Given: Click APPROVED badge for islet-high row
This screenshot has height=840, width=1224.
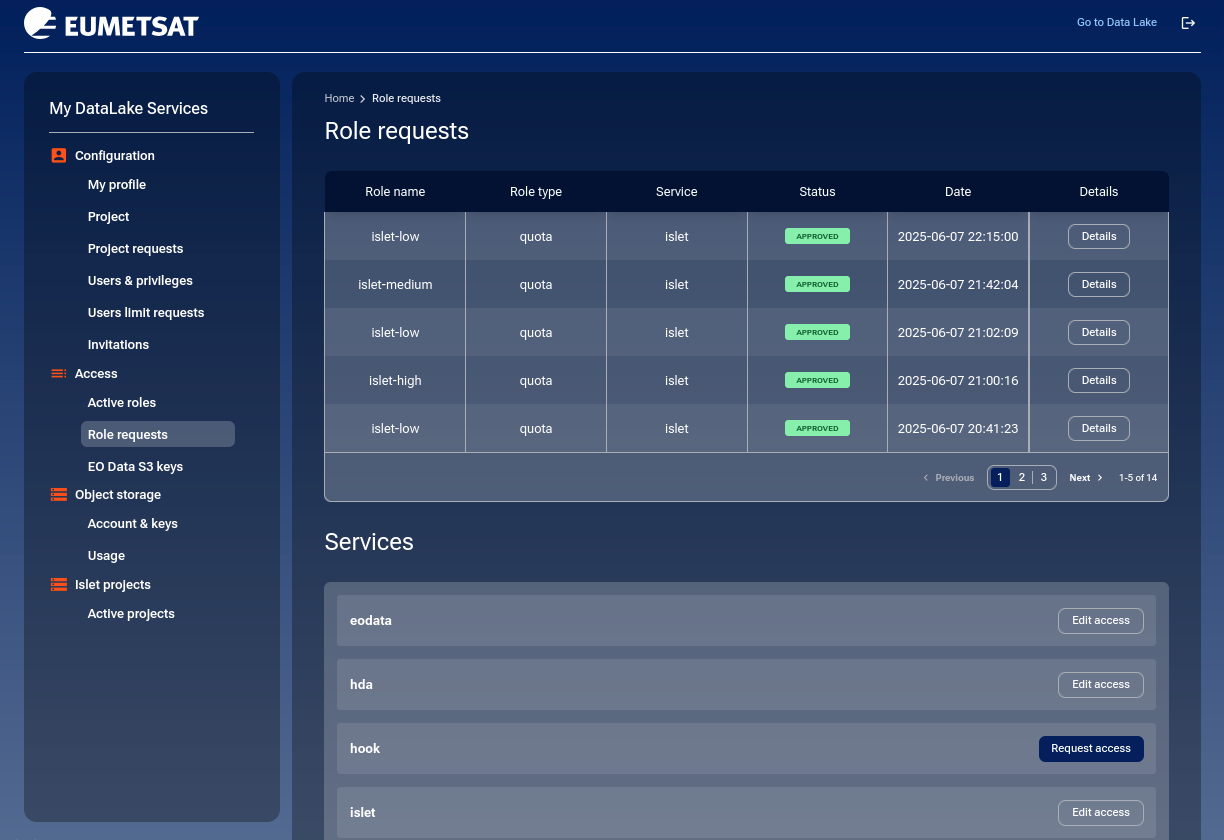Looking at the screenshot, I should [x=817, y=381].
